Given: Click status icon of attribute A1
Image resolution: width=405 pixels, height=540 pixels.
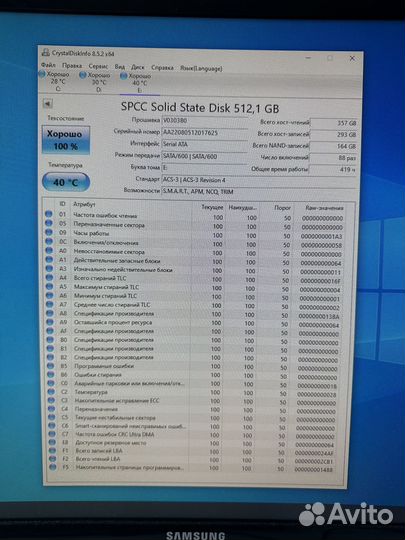Looking at the screenshot, I should pyautogui.click(x=49, y=259).
